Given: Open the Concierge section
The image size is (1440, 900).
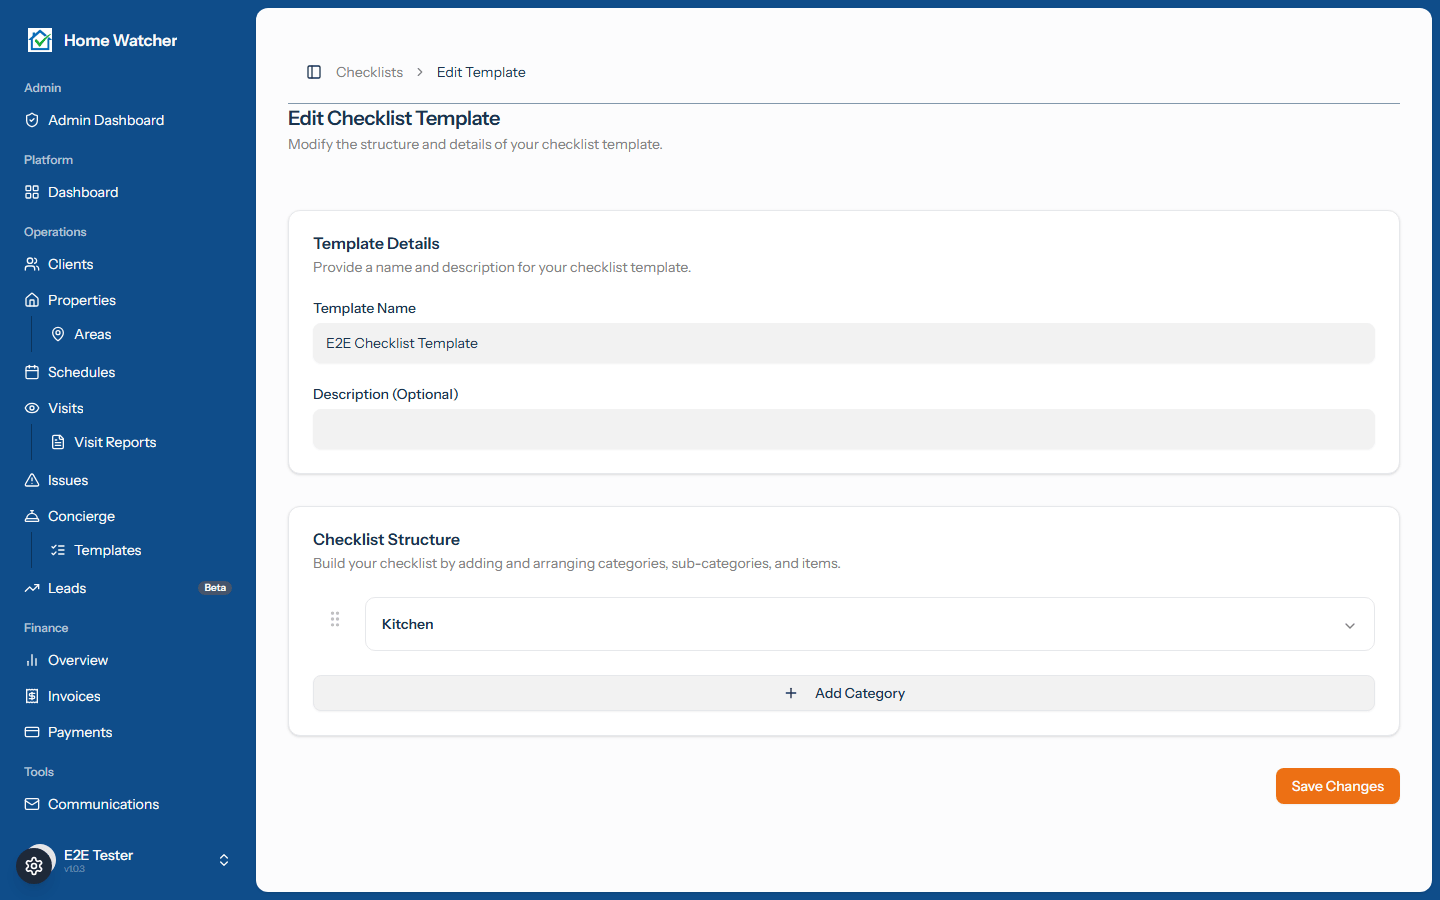Looking at the screenshot, I should coord(128,516).
